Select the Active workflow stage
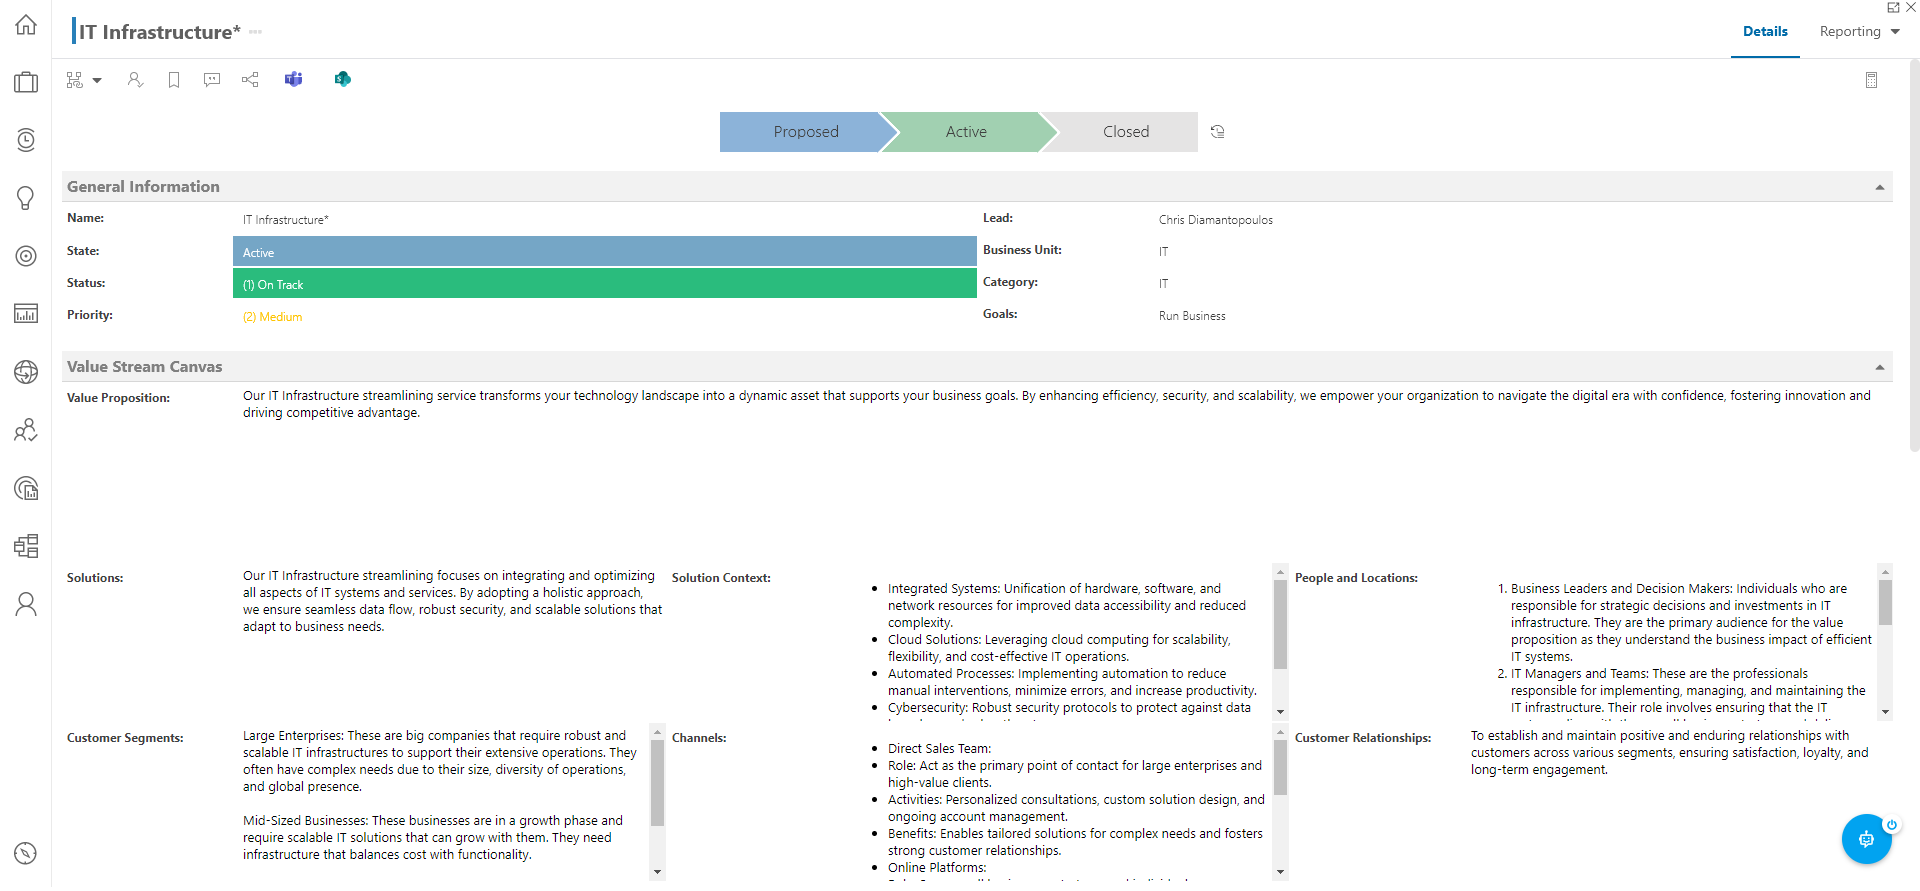The height and width of the screenshot is (891, 1920). [x=966, y=132]
